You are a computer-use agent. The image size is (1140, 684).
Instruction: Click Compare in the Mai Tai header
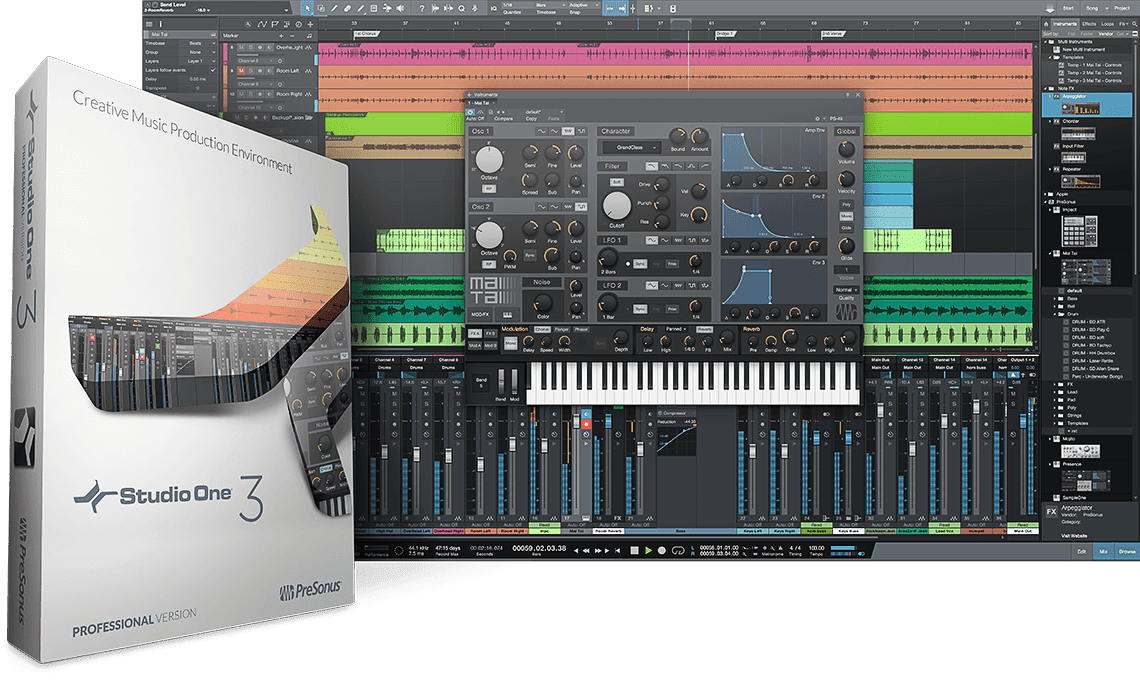pyautogui.click(x=504, y=118)
